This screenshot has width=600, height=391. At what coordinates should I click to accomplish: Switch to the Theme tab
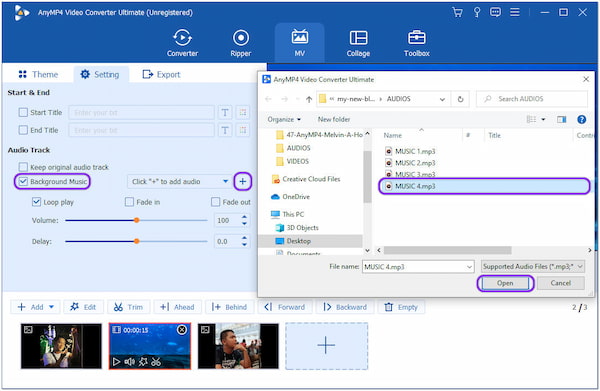[x=38, y=74]
